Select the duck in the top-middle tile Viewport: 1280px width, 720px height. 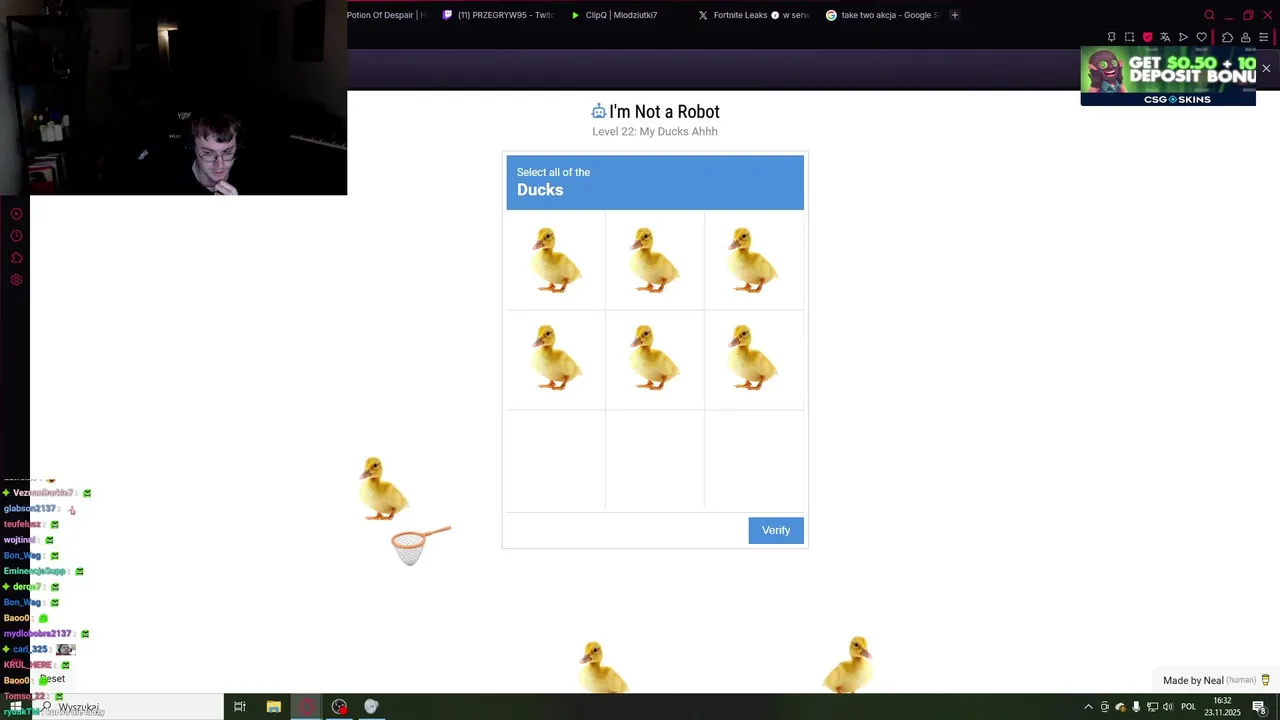tap(654, 260)
